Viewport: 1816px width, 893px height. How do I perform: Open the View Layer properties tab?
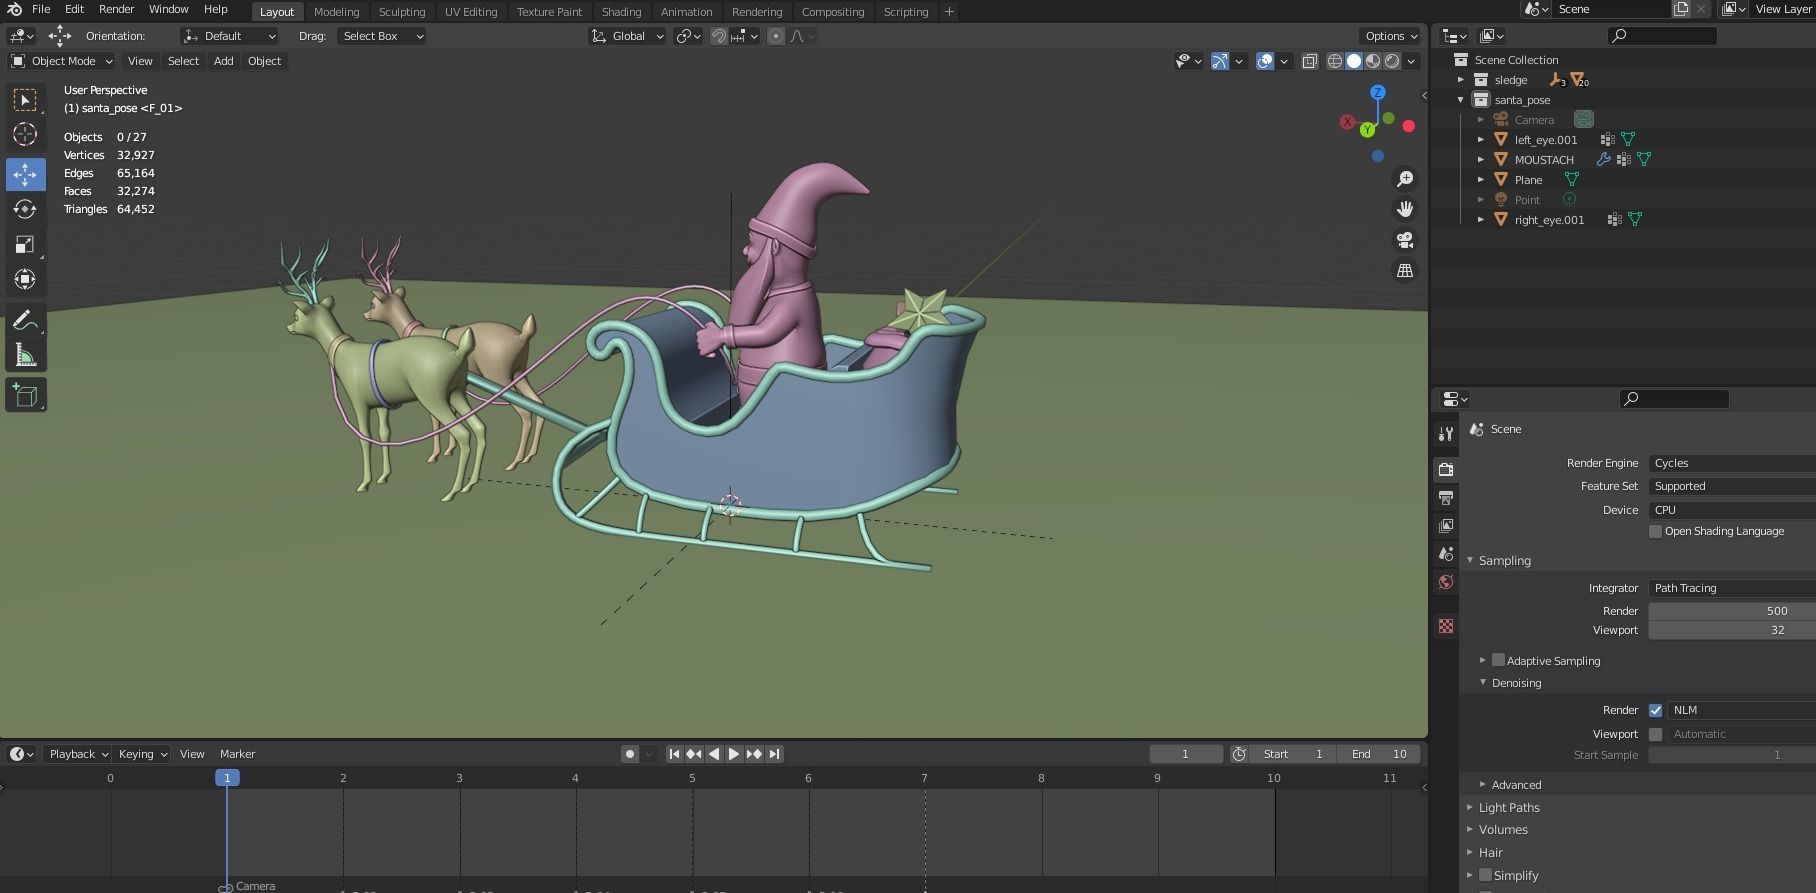click(1446, 525)
